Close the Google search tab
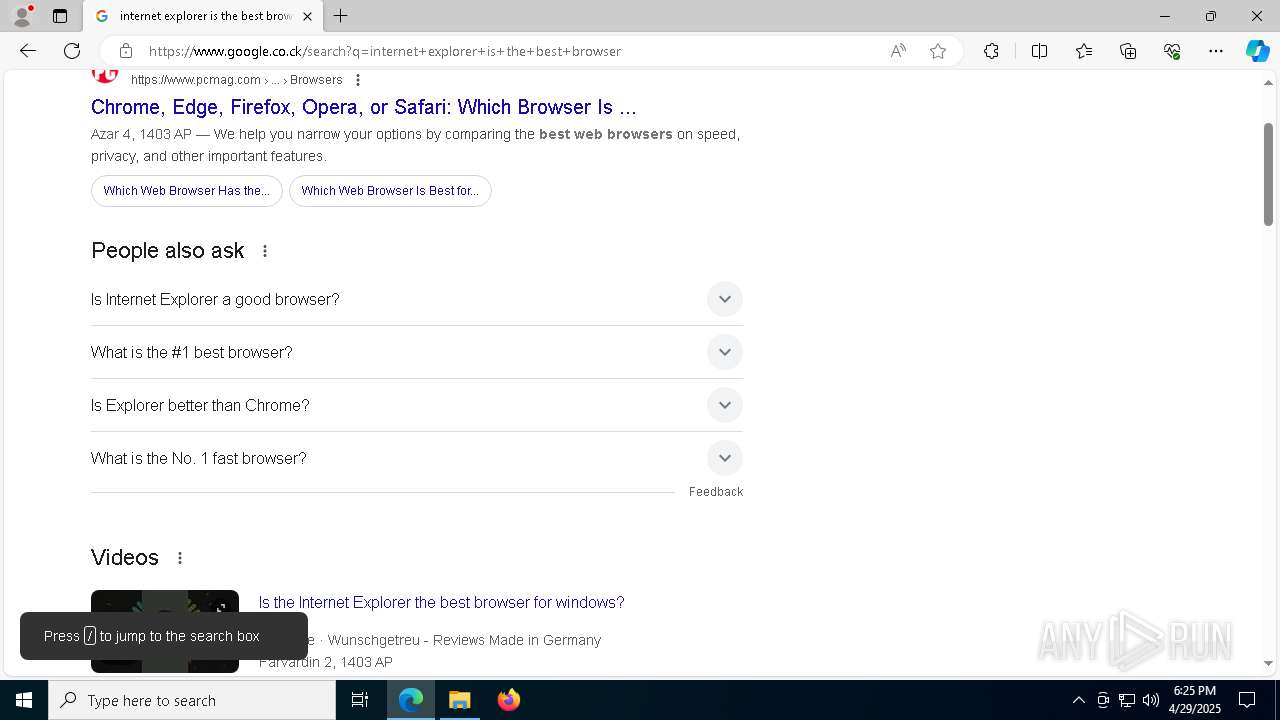 [x=307, y=16]
